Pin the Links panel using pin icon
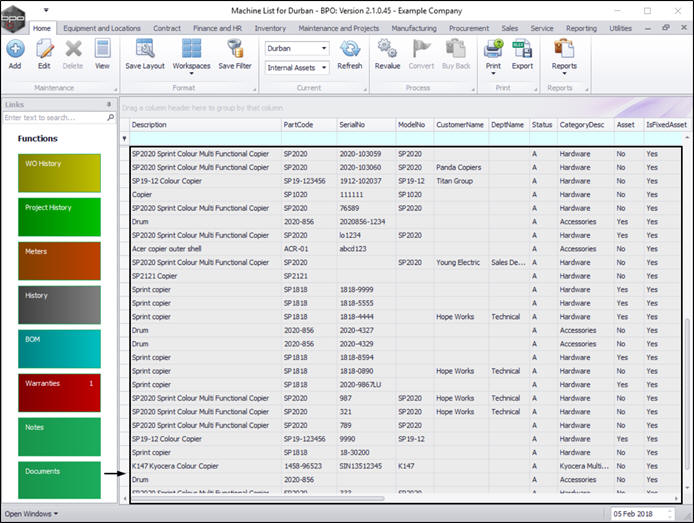Screen dimensions: 694x523 point(108,104)
